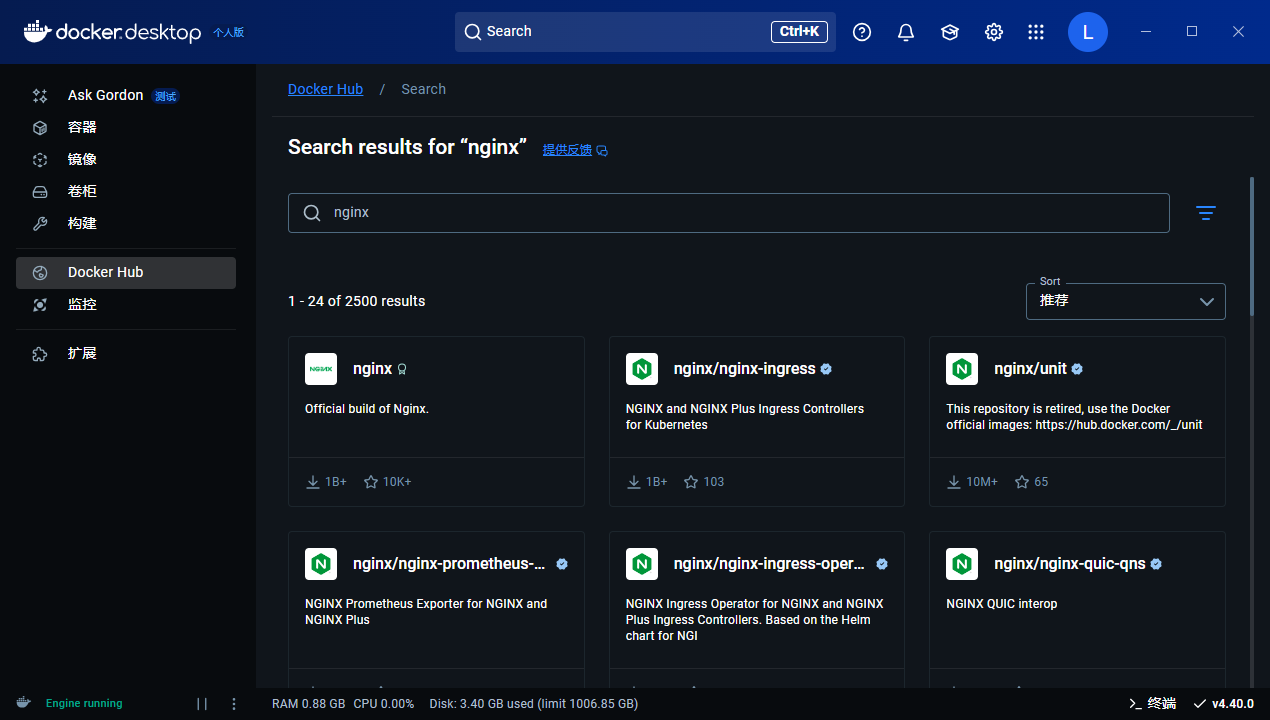Open the search filter icon
1270x720 pixels.
coord(1206,213)
